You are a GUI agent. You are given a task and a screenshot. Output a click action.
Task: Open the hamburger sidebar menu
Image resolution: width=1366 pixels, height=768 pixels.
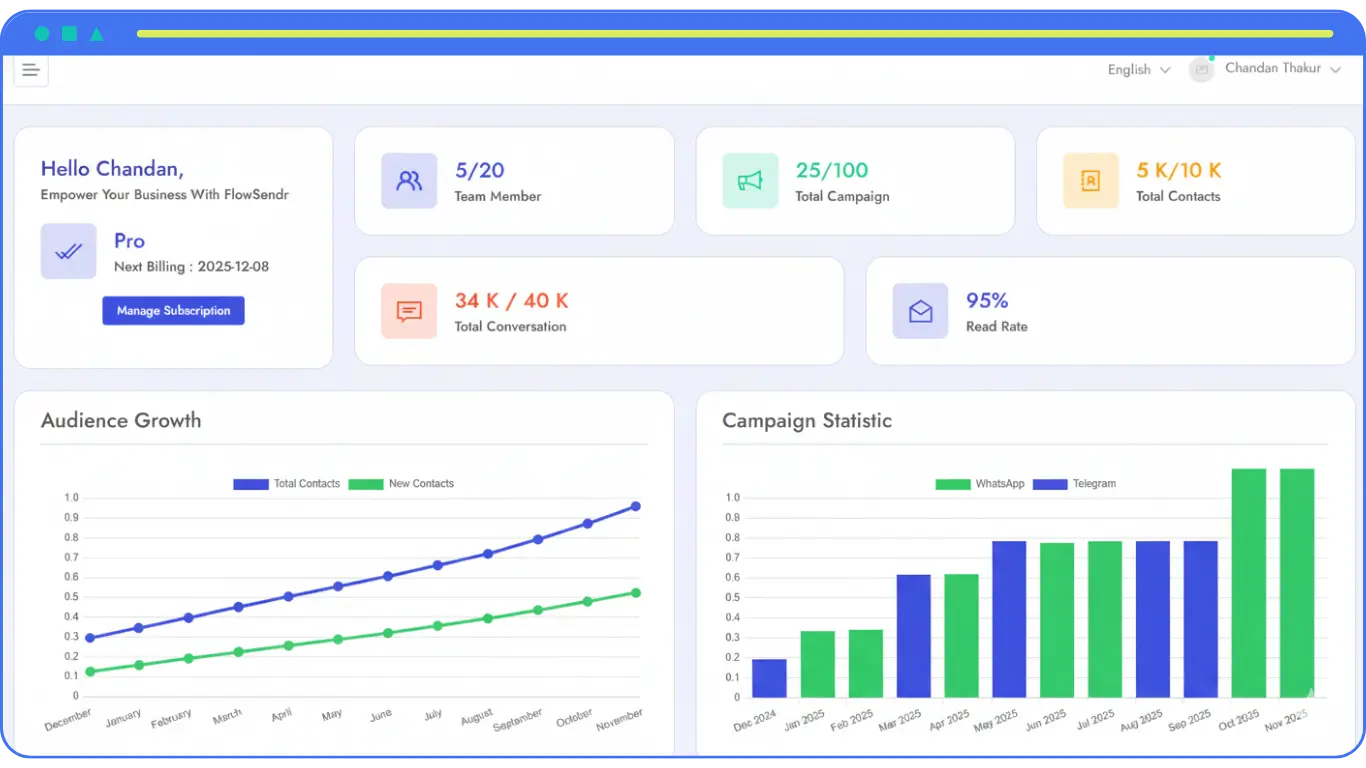point(31,70)
